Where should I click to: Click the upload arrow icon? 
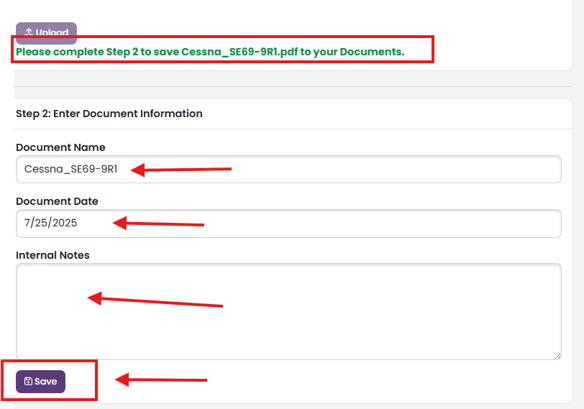[x=29, y=32]
